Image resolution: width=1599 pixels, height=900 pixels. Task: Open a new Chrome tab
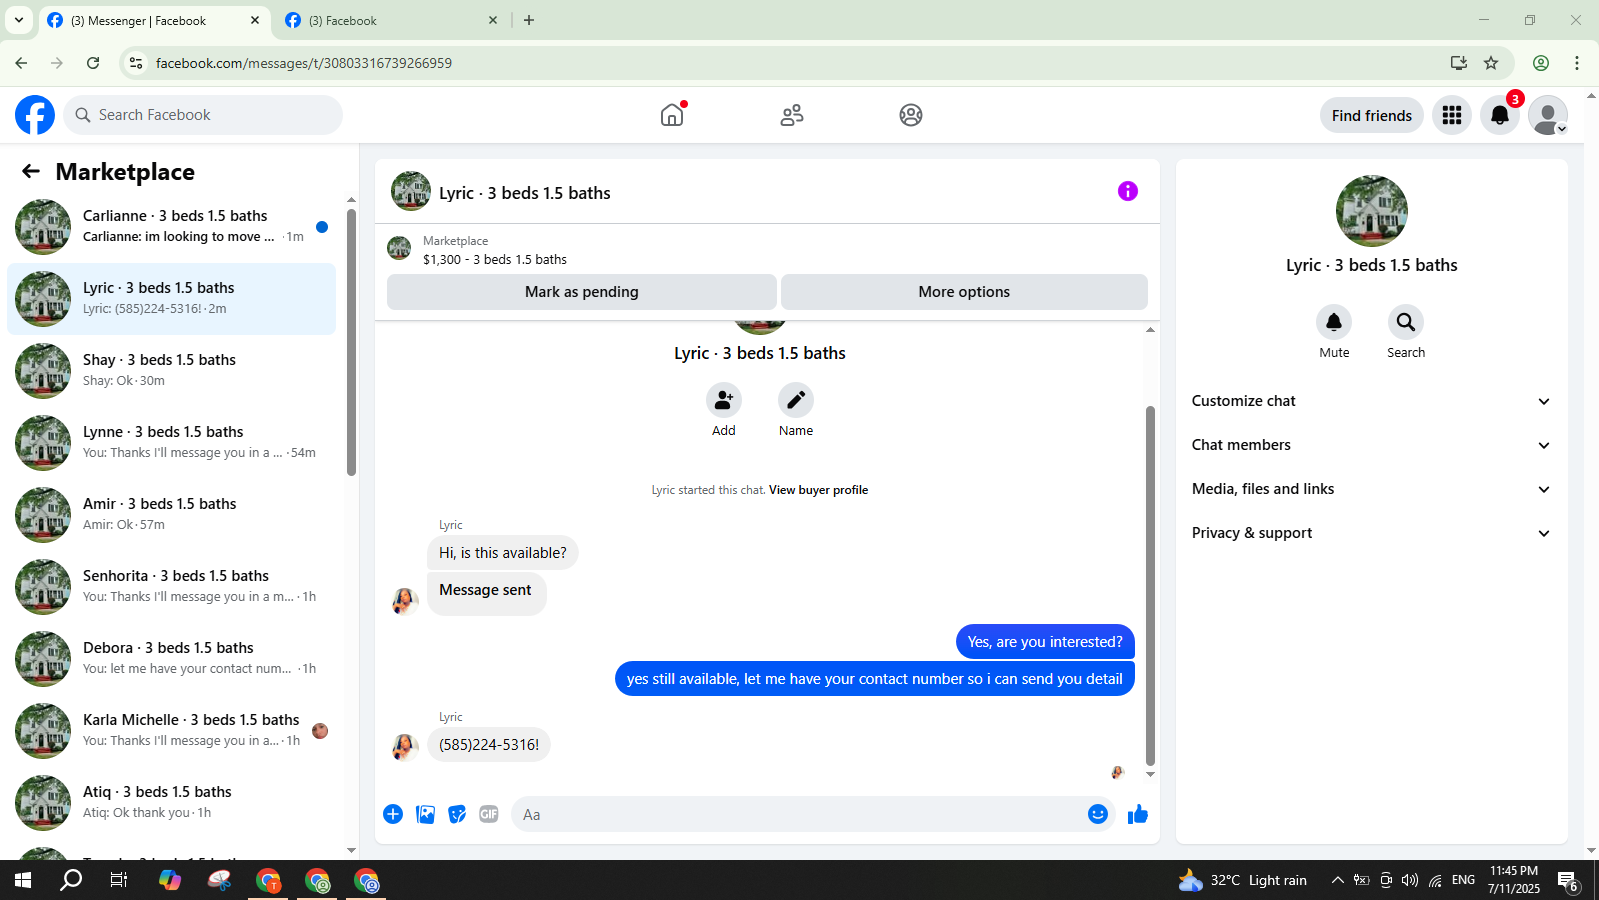tap(529, 20)
